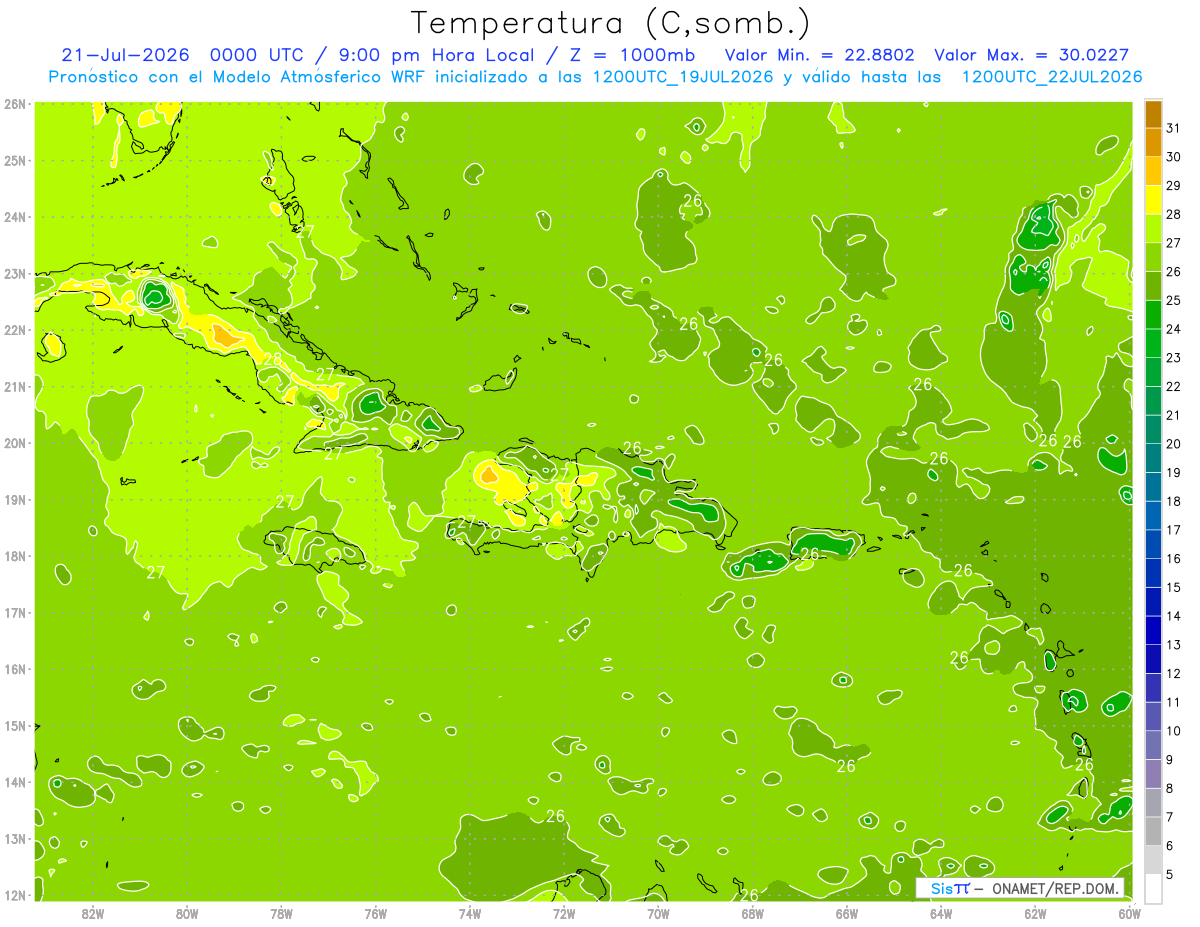Click the "21N" latitude axis label
Viewport: 1200px width, 927px height.
coord(16,386)
